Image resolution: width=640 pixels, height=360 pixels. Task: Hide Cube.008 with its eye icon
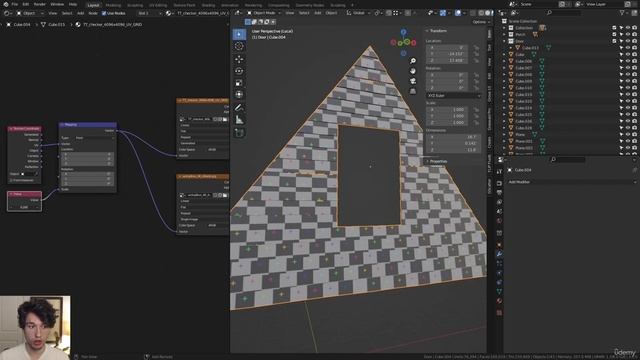pos(628,75)
